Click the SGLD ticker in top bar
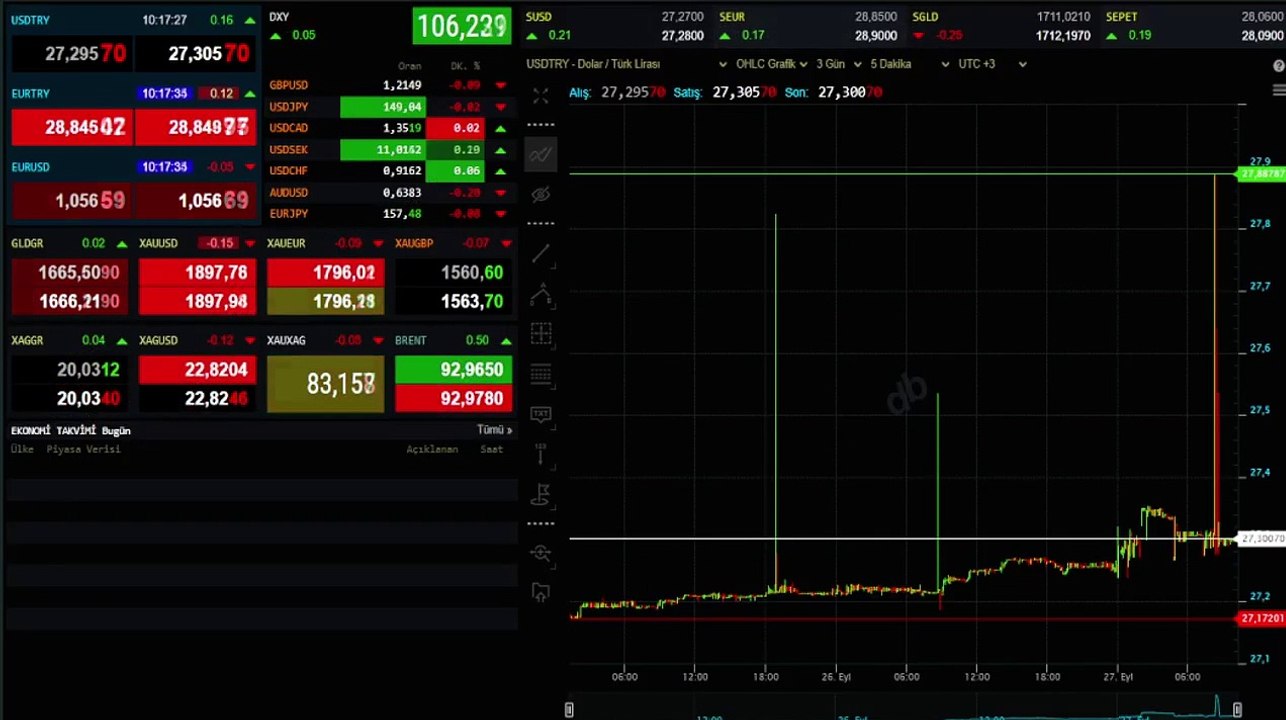Image resolution: width=1286 pixels, height=720 pixels. tap(1001, 26)
